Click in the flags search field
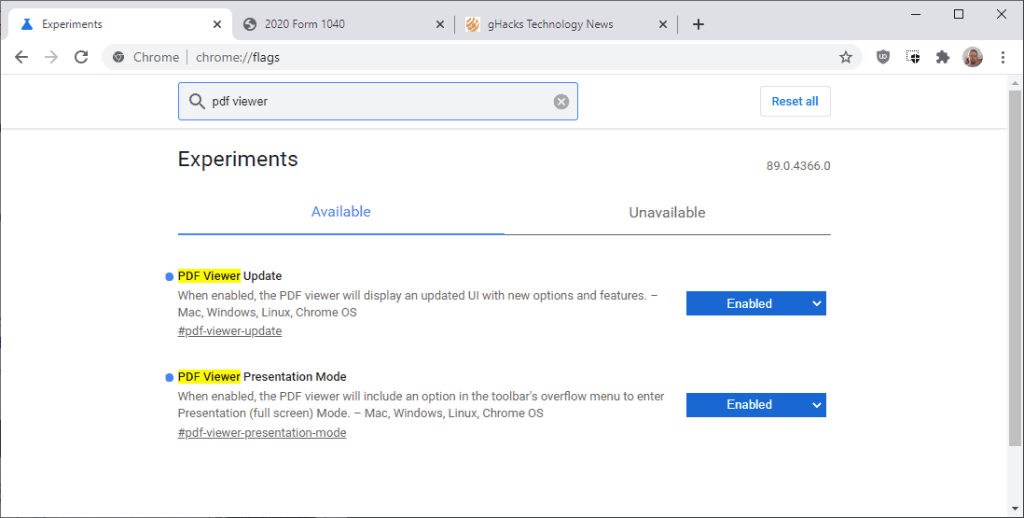The height and width of the screenshot is (518, 1024). 378,101
